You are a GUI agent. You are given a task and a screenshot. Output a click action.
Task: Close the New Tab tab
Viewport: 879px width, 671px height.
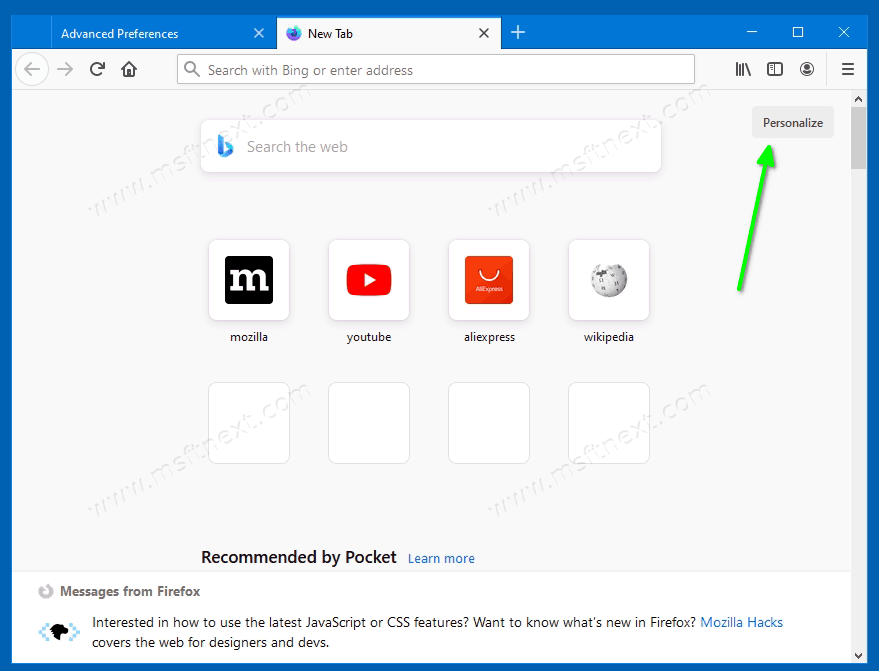(484, 33)
